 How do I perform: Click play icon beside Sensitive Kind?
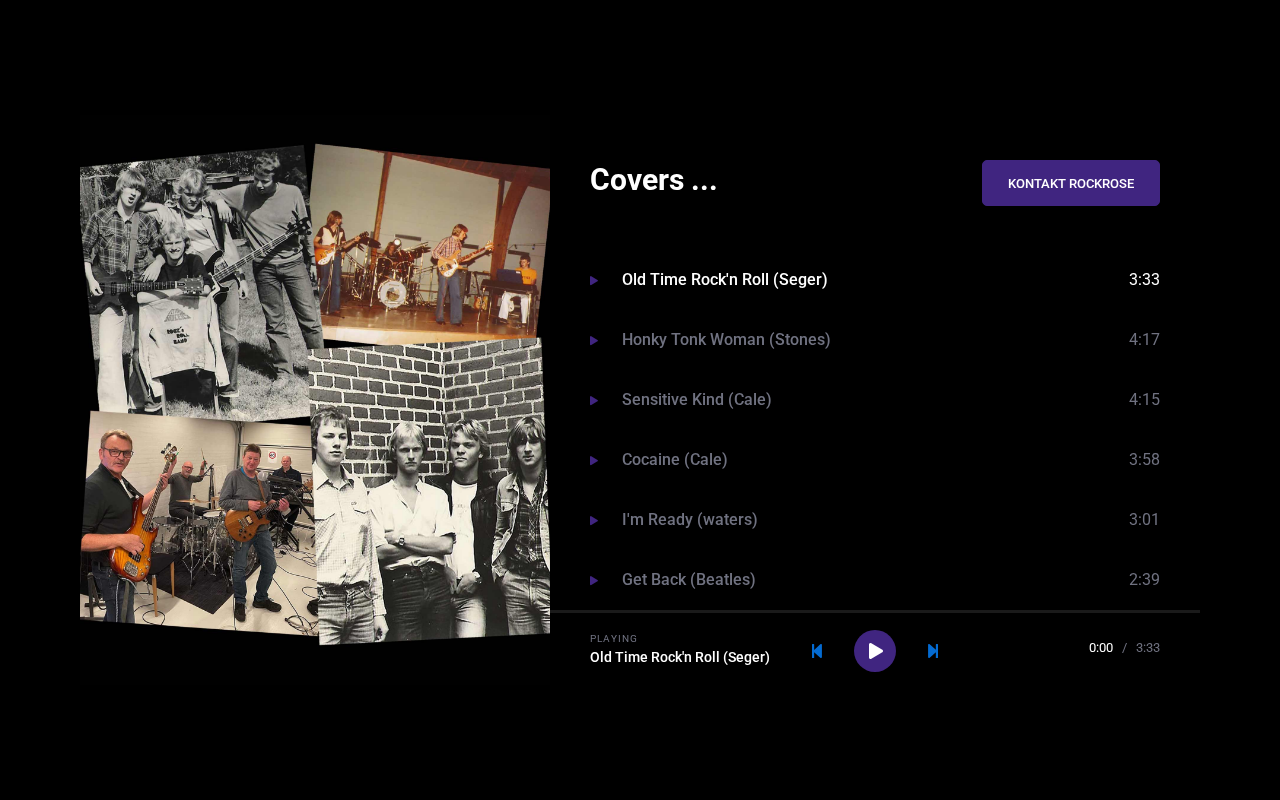click(594, 400)
